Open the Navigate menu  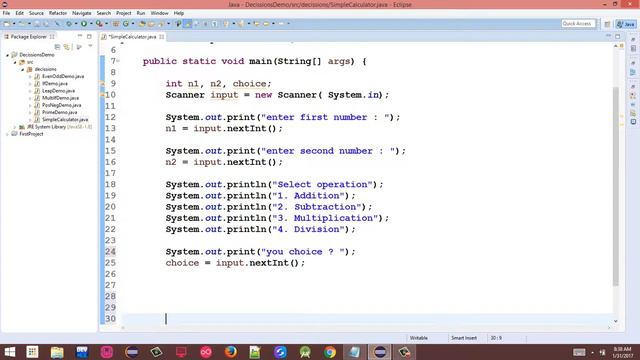[x=81, y=13]
